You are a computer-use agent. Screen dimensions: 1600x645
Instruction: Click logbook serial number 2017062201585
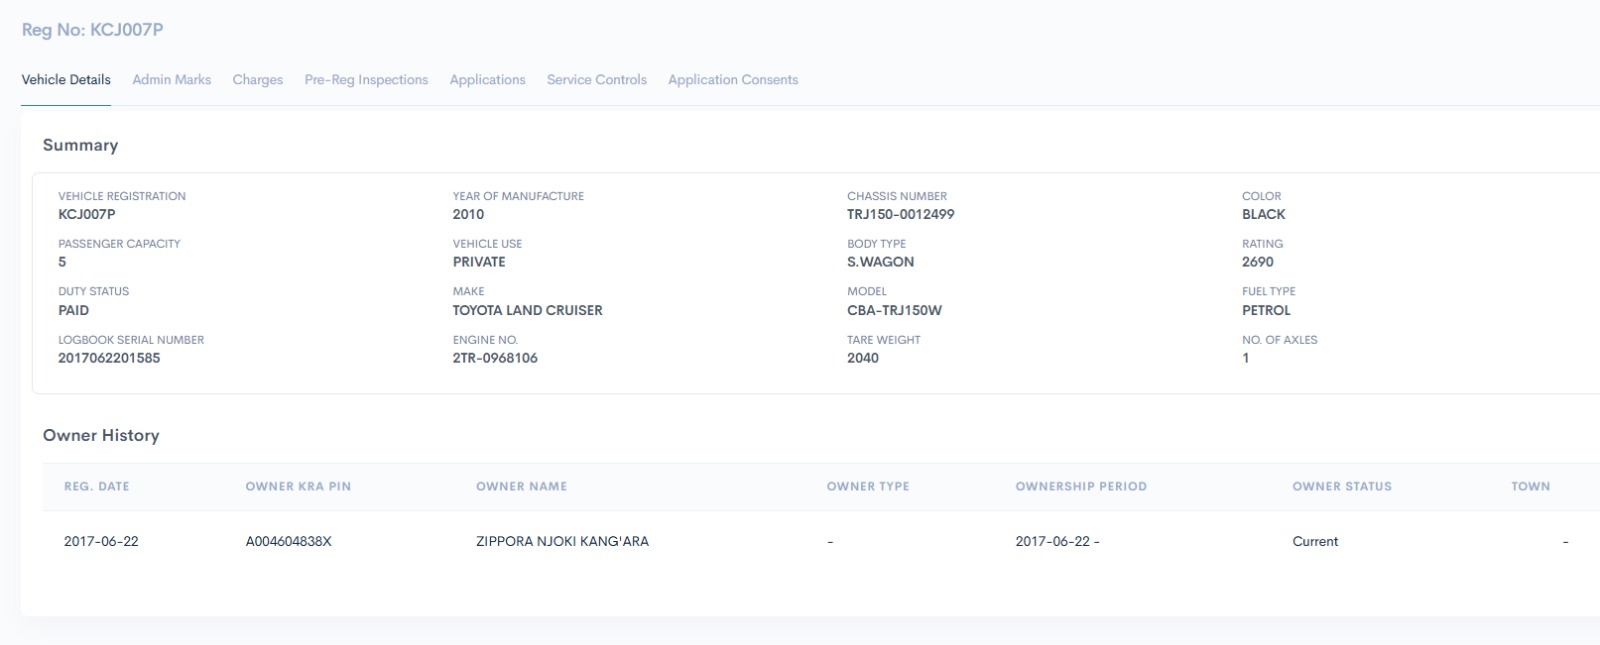pyautogui.click(x=109, y=358)
